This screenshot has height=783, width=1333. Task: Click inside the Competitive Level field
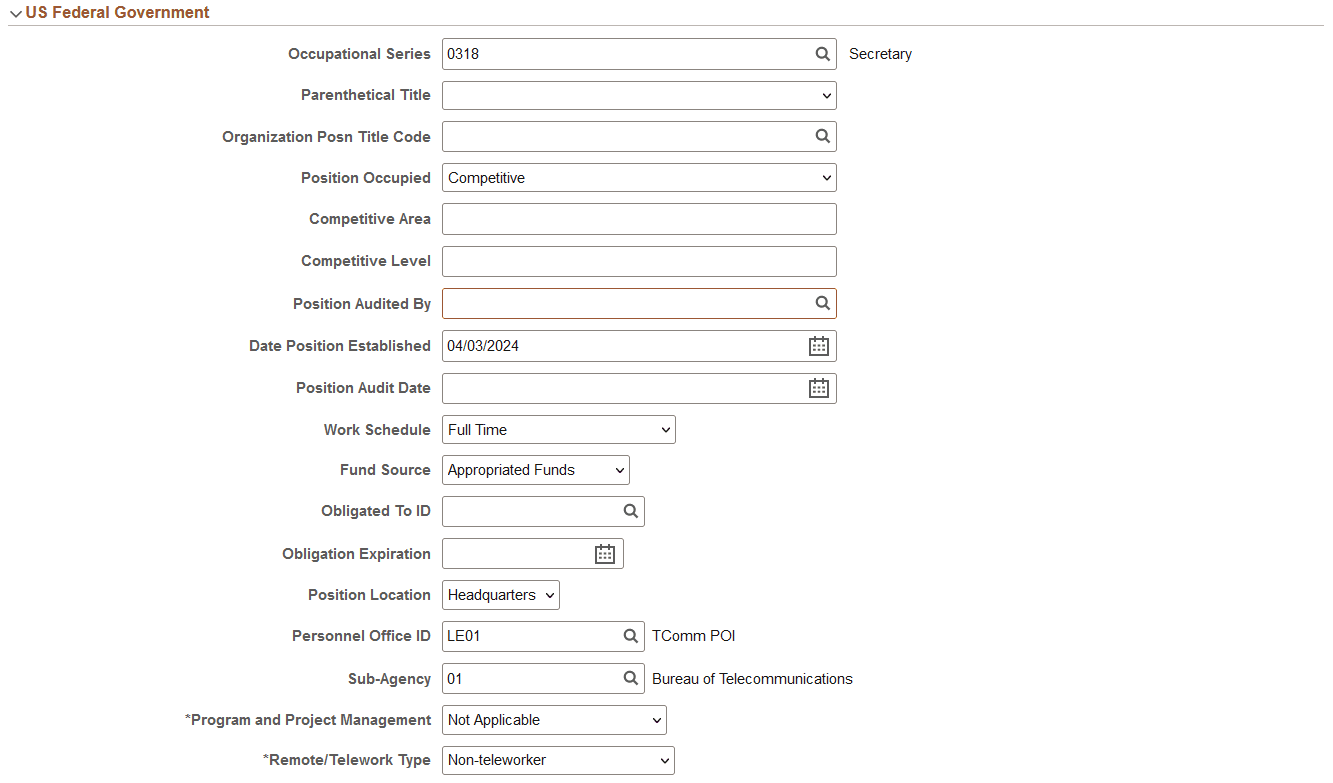639,261
